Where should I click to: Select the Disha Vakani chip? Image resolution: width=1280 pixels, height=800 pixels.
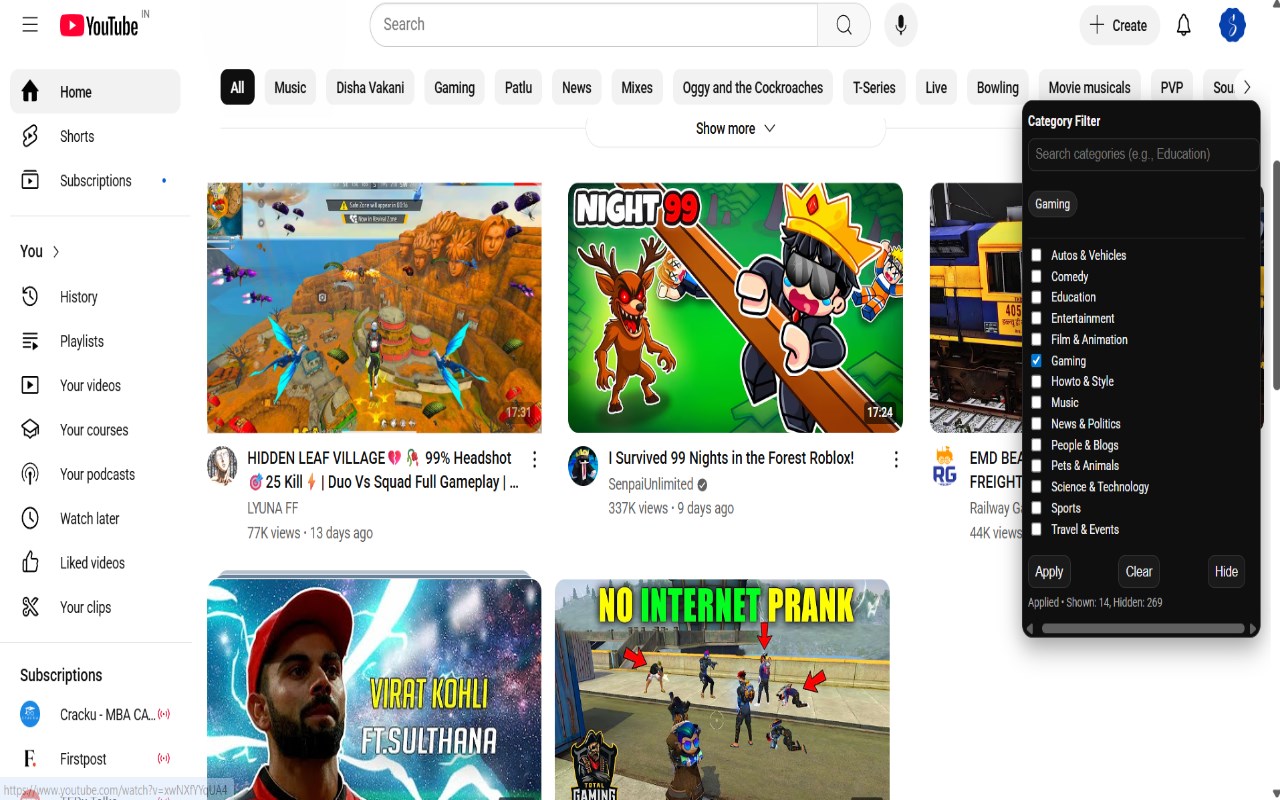(370, 88)
